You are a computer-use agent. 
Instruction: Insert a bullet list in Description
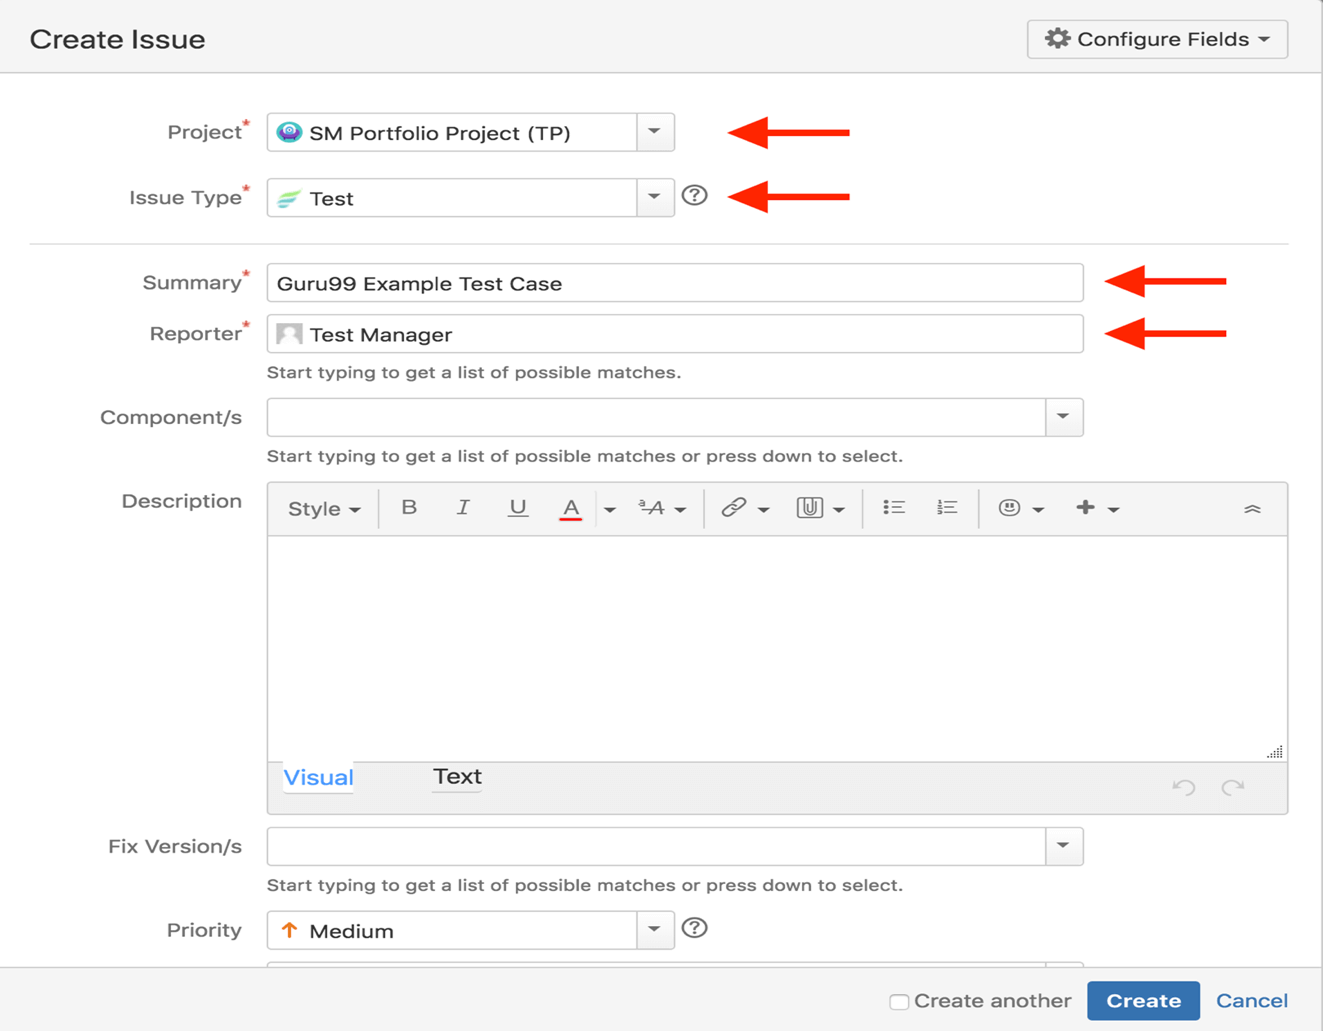pos(893,508)
